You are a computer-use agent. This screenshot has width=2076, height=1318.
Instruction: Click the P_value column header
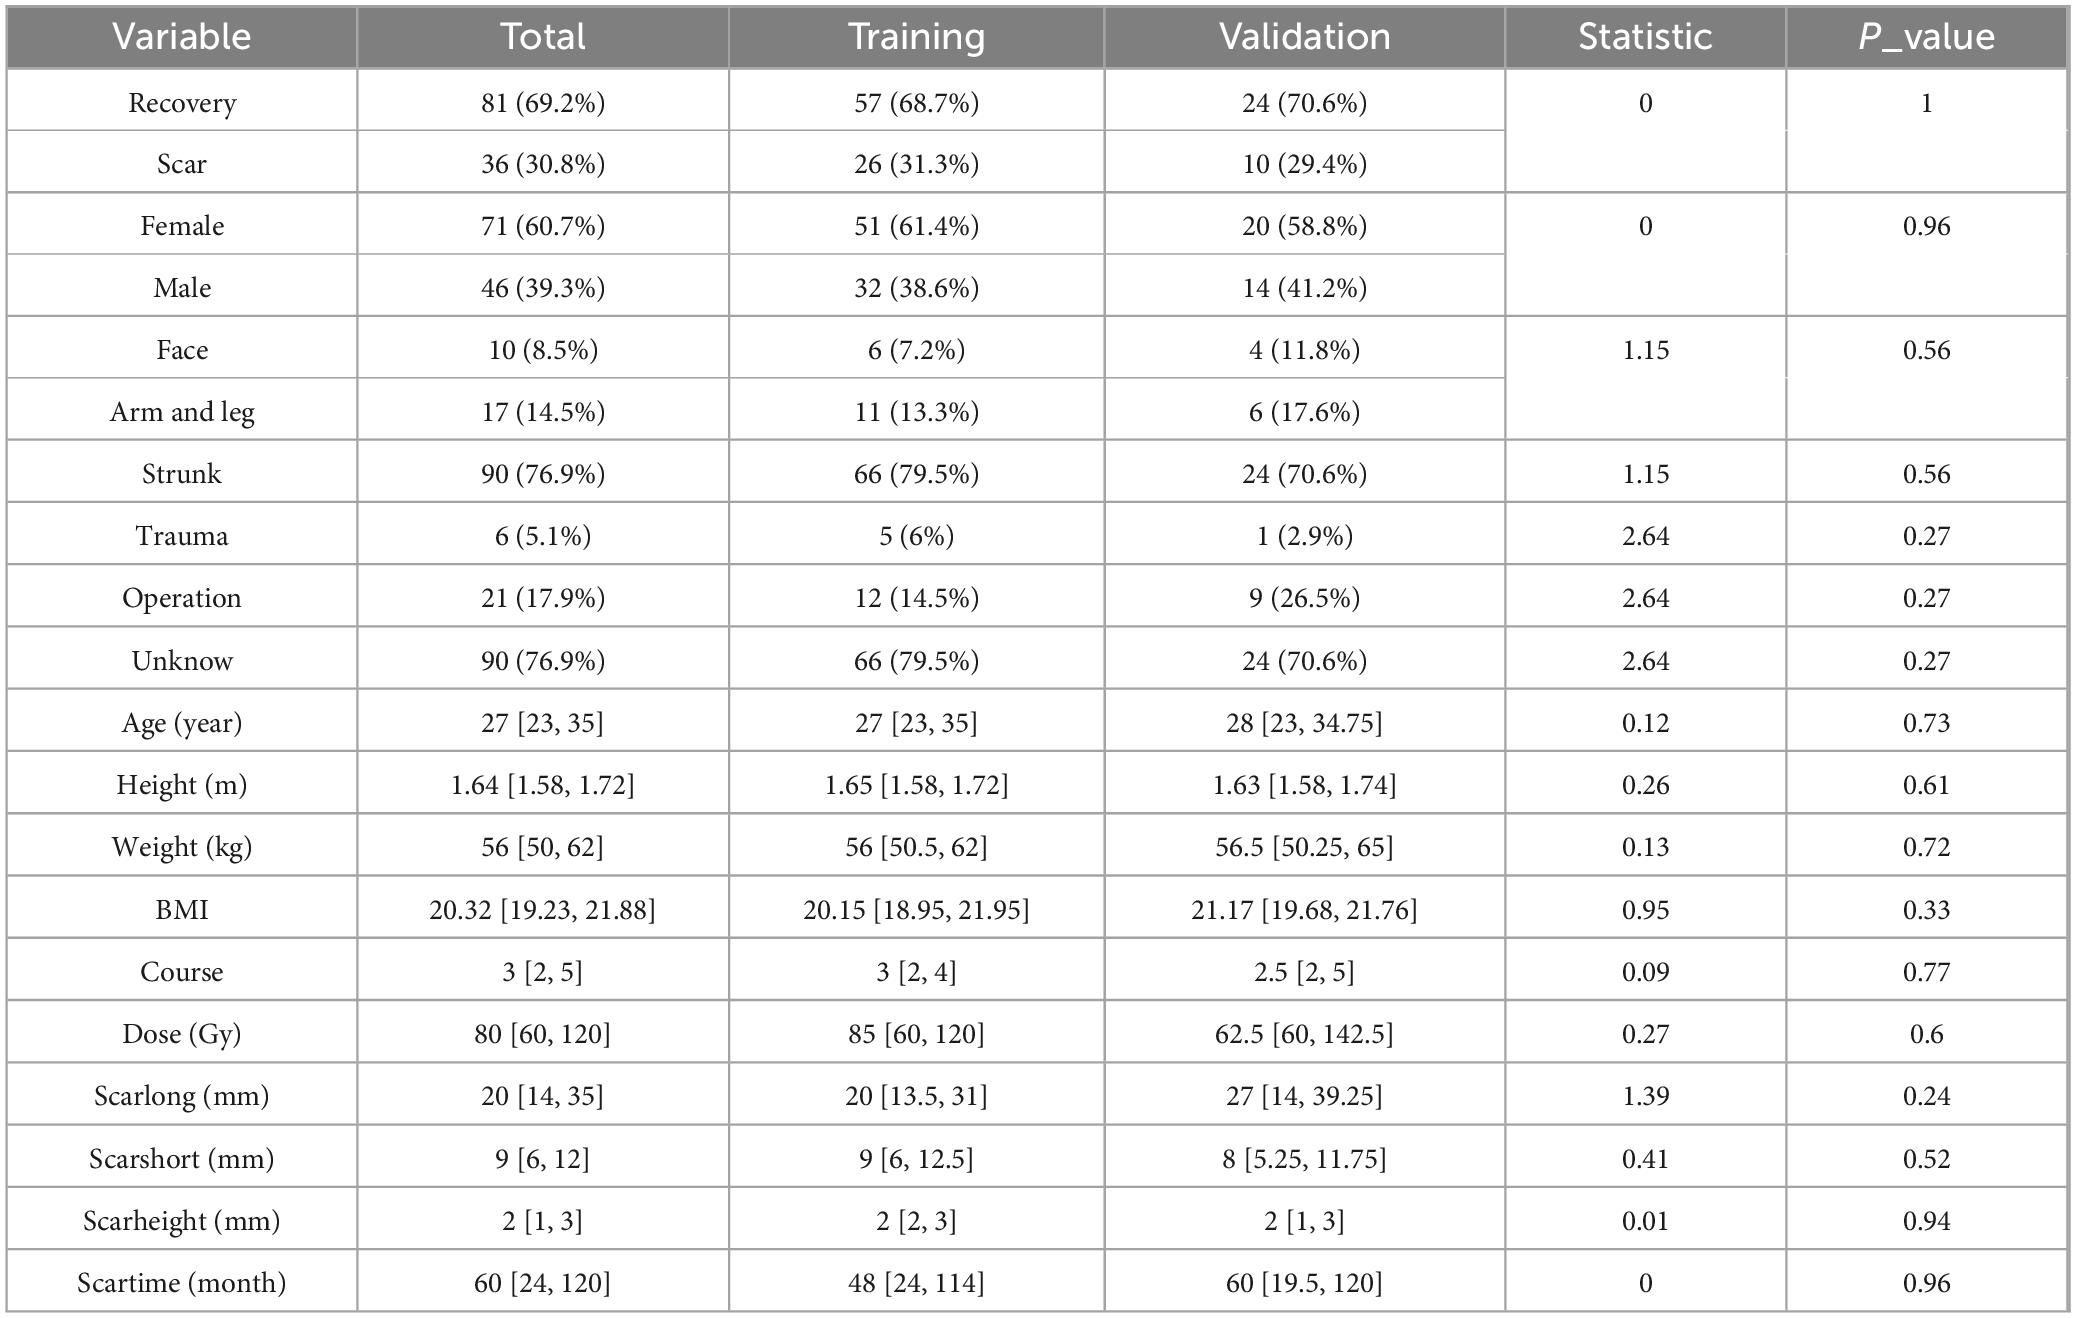click(1927, 37)
